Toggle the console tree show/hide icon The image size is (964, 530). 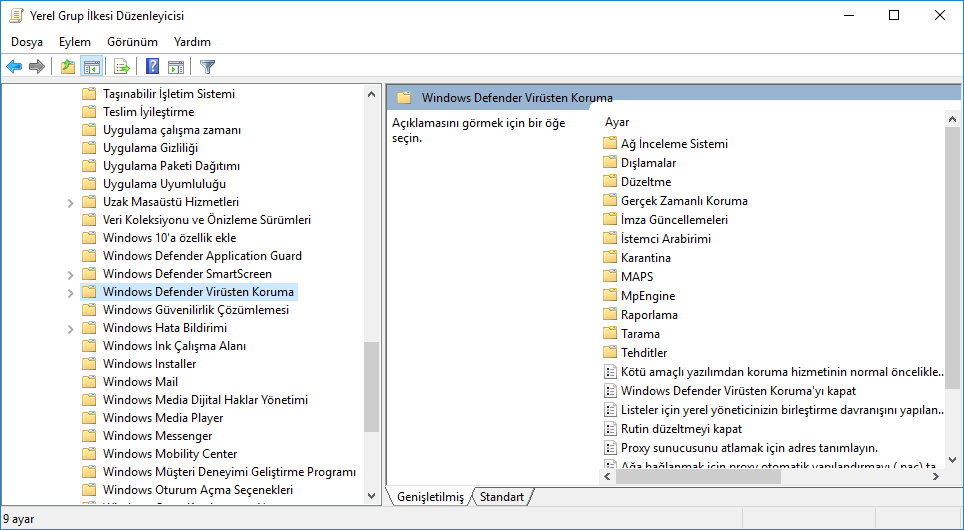(92, 66)
